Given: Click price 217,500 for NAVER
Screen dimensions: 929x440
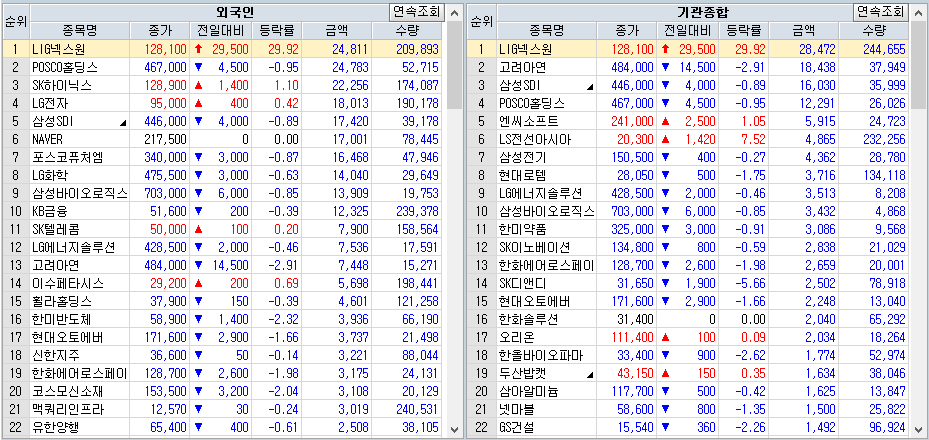Looking at the screenshot, I should (x=165, y=139).
